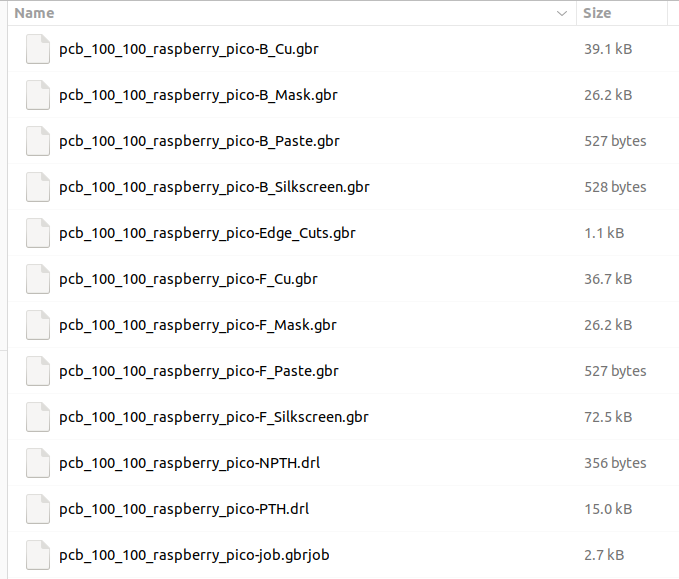
Task: Click the PTH.drl file icon
Action: pyautogui.click(x=38, y=509)
